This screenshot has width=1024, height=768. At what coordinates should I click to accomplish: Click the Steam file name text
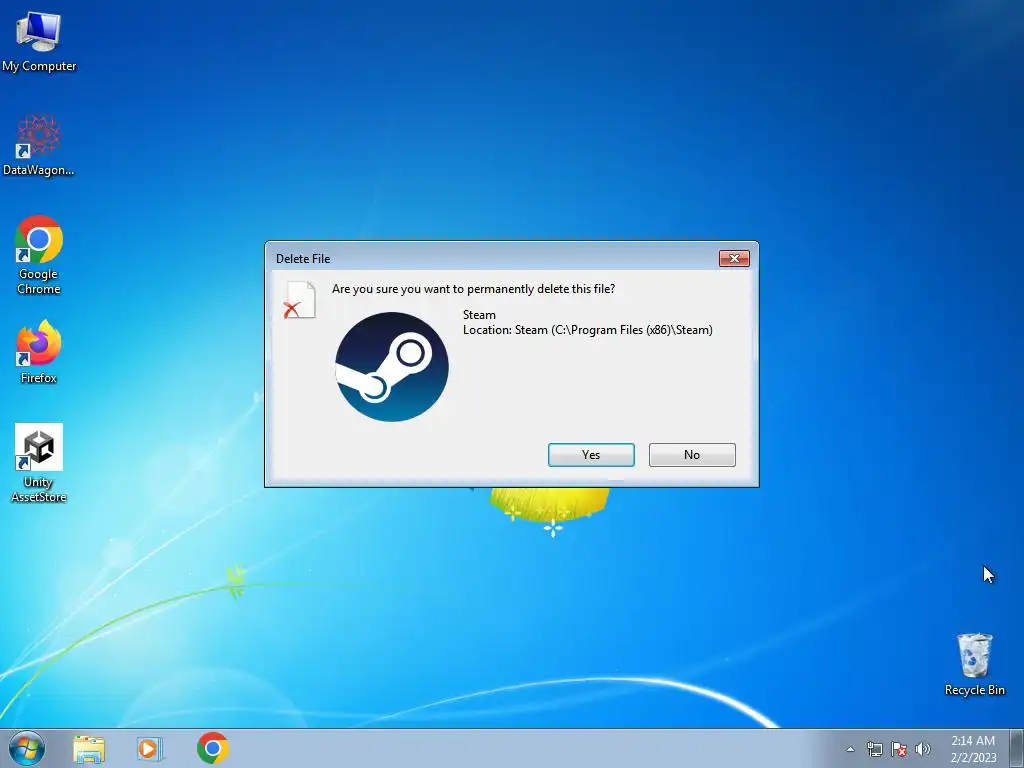[x=479, y=315]
